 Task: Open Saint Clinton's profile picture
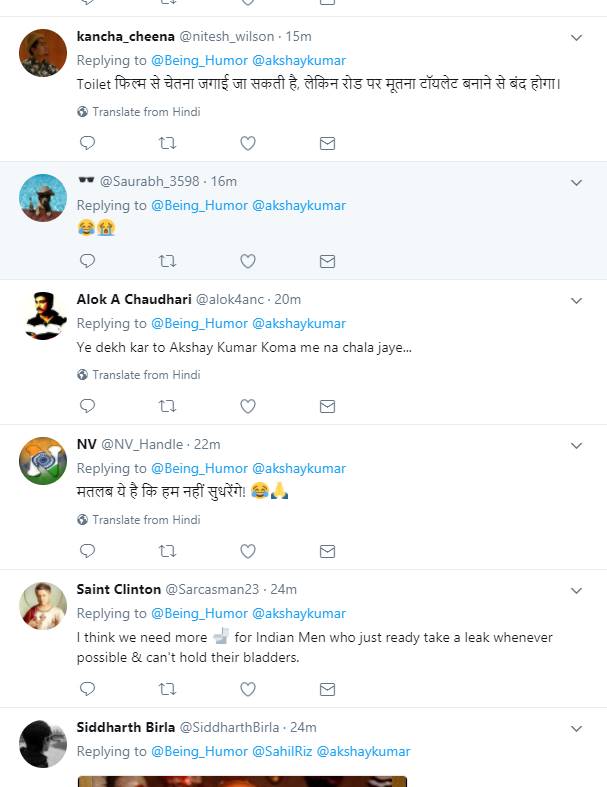point(43,604)
